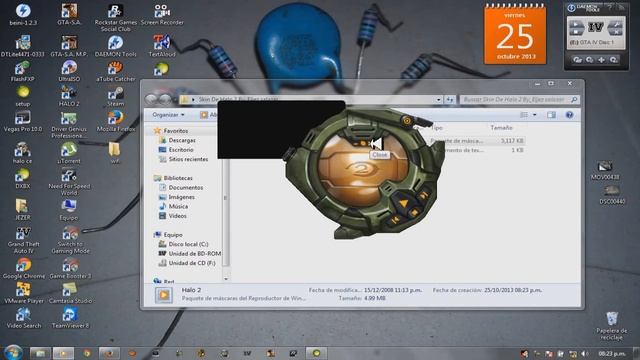Viewport: 640px width, 360px height.
Task: Open the GTA-S.A. desktop shortcut
Action: tap(69, 14)
